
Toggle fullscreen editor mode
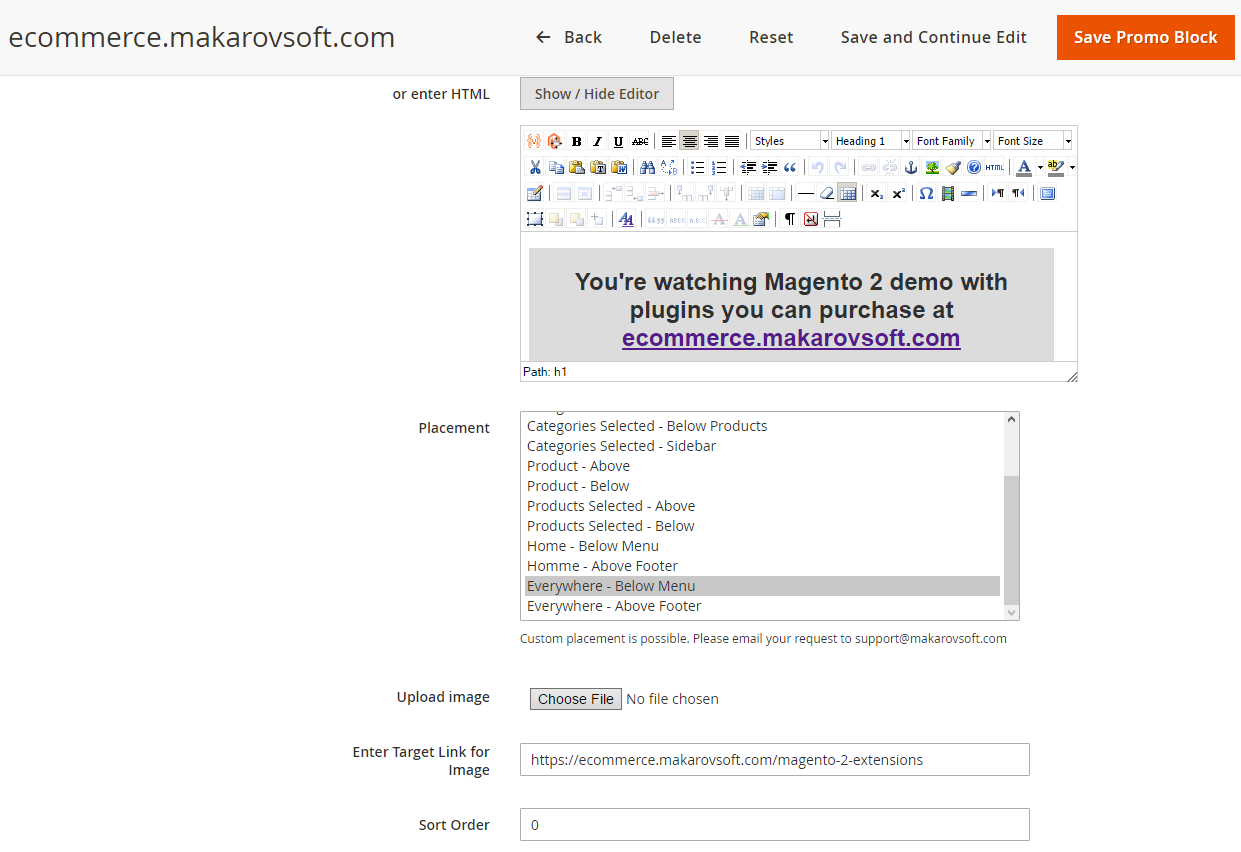point(1047,193)
